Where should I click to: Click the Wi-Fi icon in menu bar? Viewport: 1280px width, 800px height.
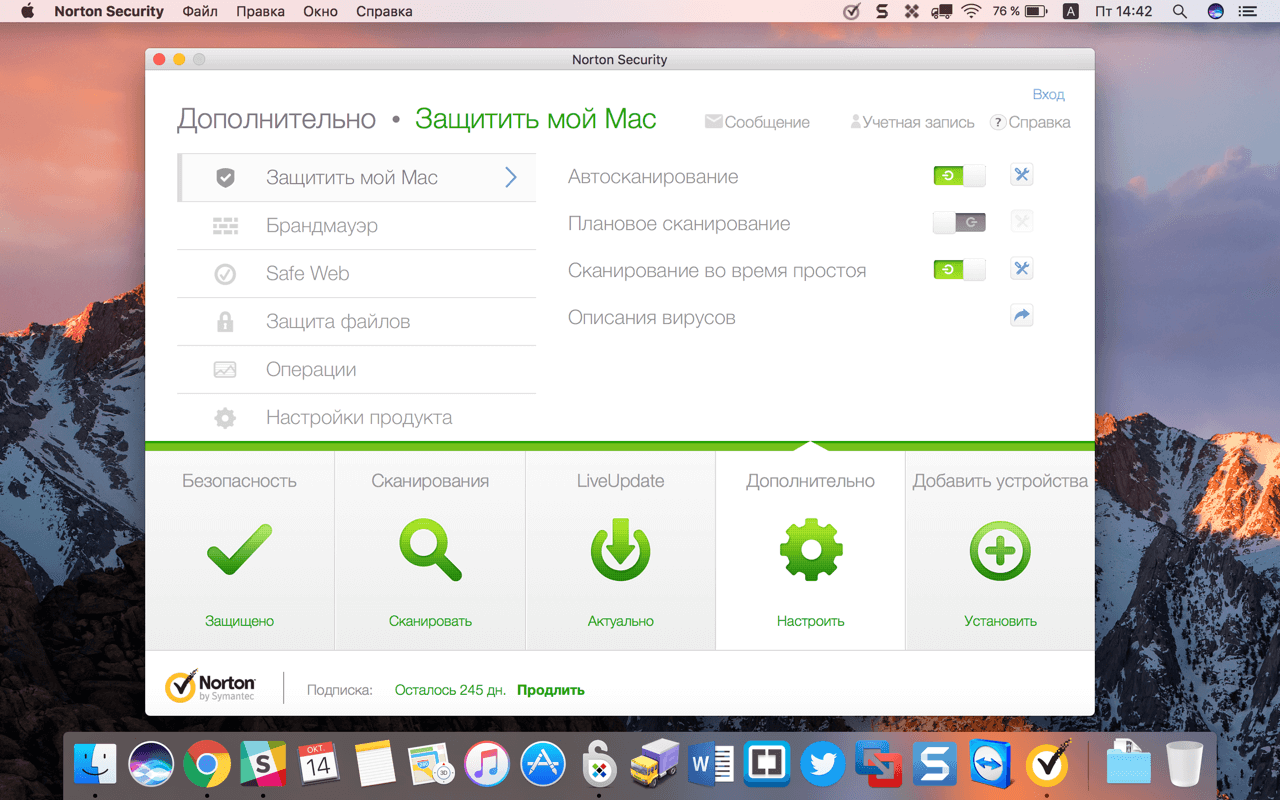click(971, 12)
